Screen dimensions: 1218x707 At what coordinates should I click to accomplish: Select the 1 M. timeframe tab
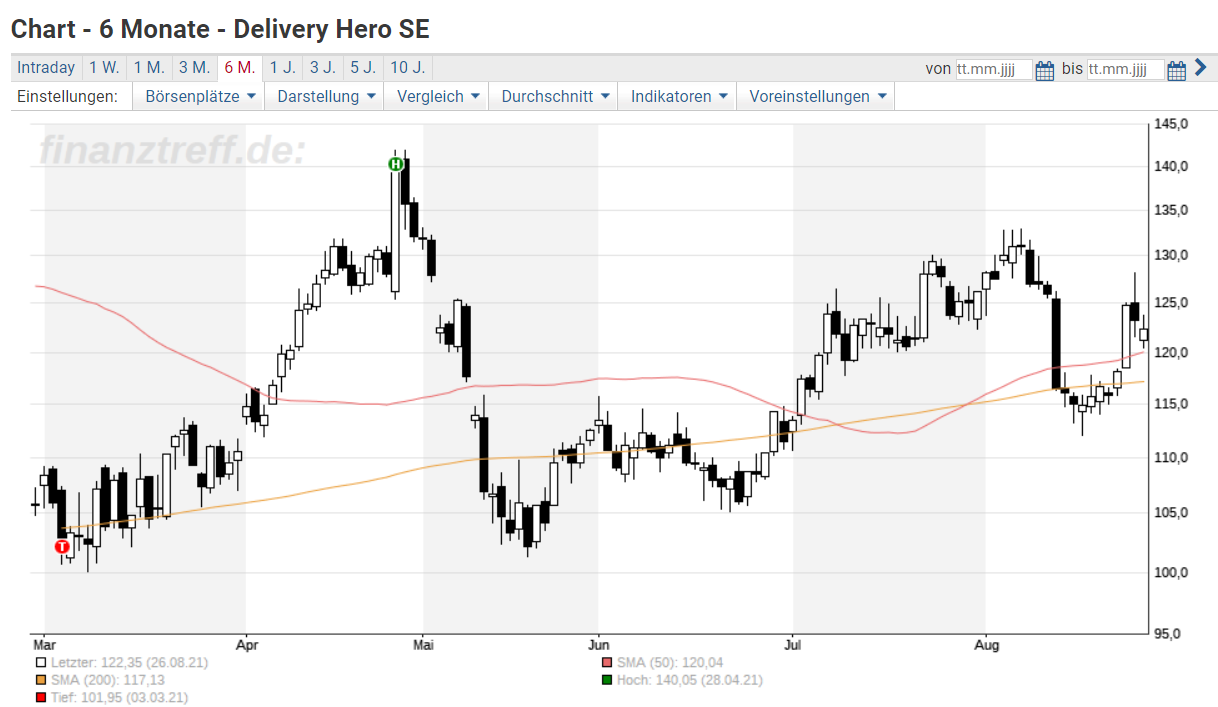coord(149,68)
